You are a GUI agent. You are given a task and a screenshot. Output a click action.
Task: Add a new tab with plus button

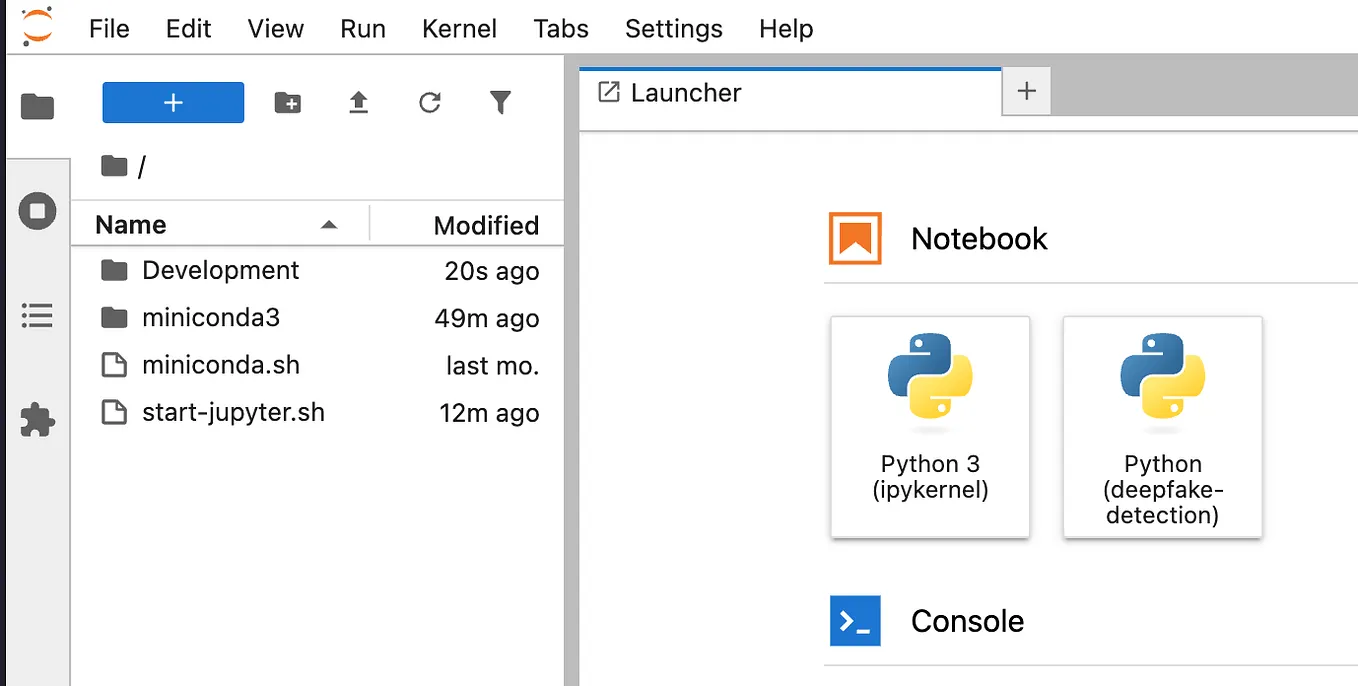pyautogui.click(x=1026, y=92)
